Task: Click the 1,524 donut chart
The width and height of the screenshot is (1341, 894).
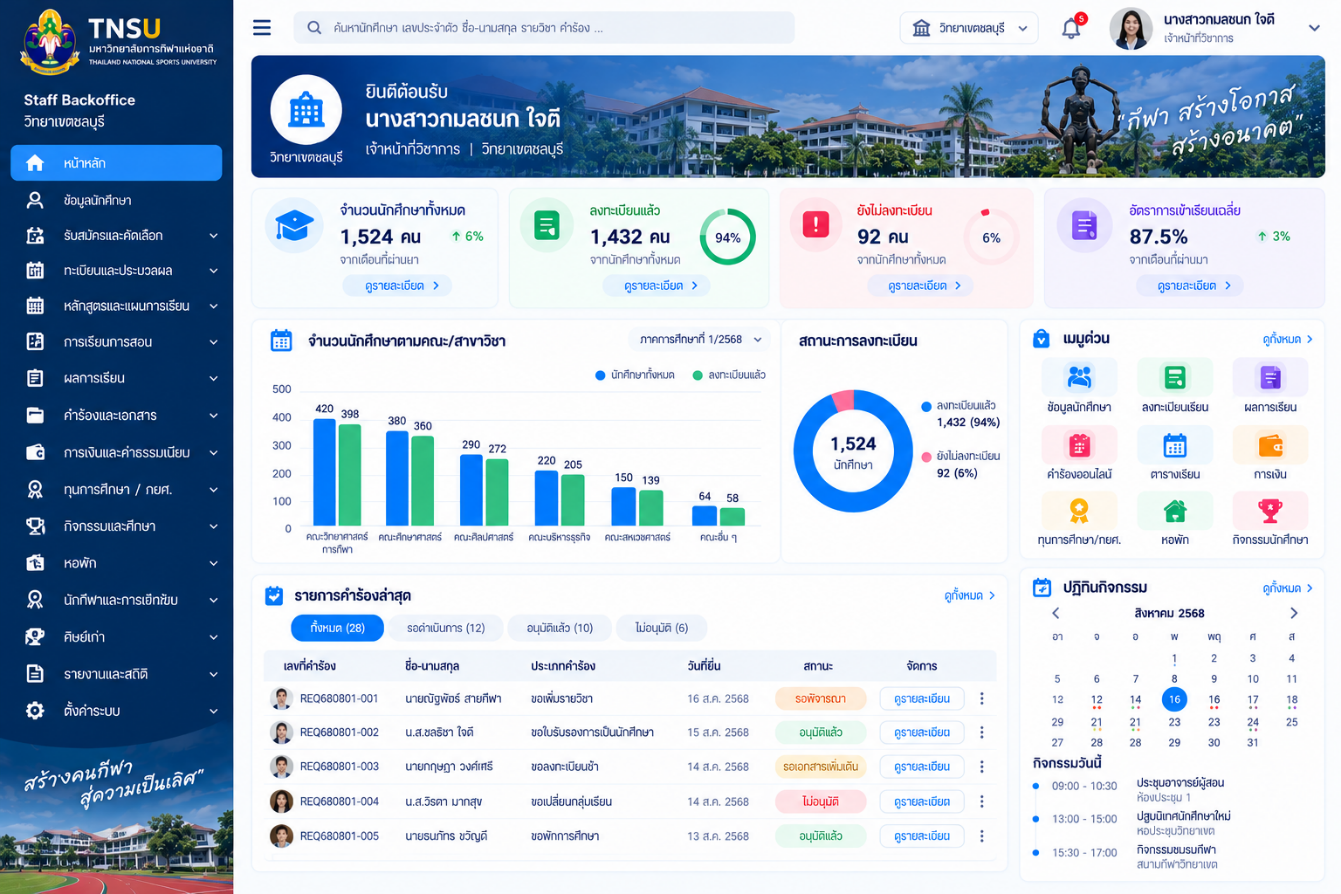Action: (853, 451)
